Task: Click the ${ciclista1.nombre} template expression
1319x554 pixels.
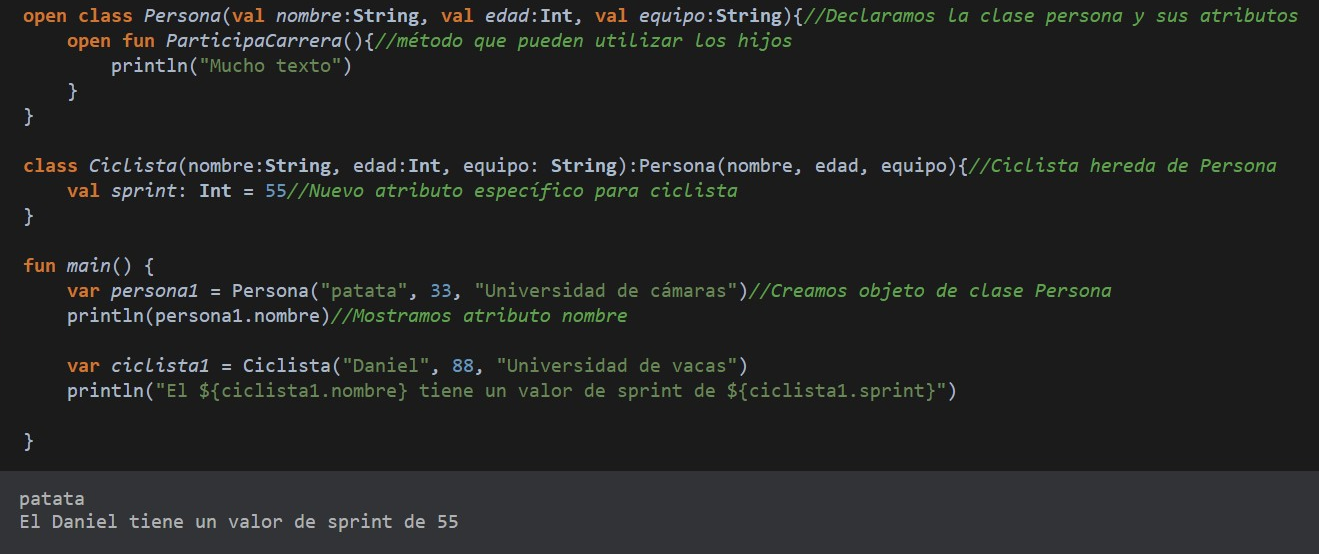Action: click(x=303, y=390)
